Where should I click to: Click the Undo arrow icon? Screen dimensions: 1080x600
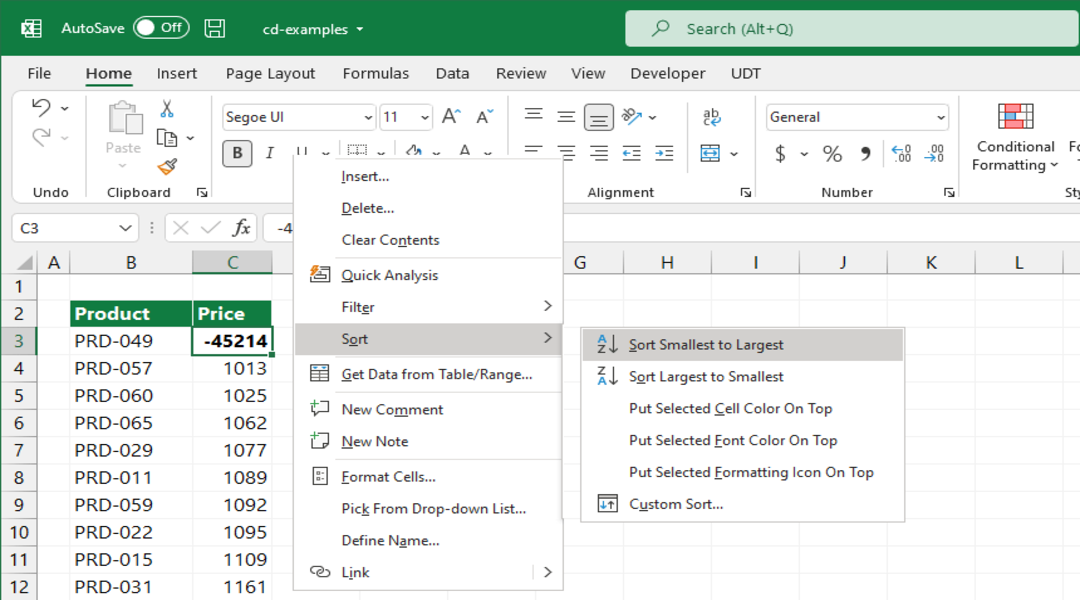coord(41,108)
